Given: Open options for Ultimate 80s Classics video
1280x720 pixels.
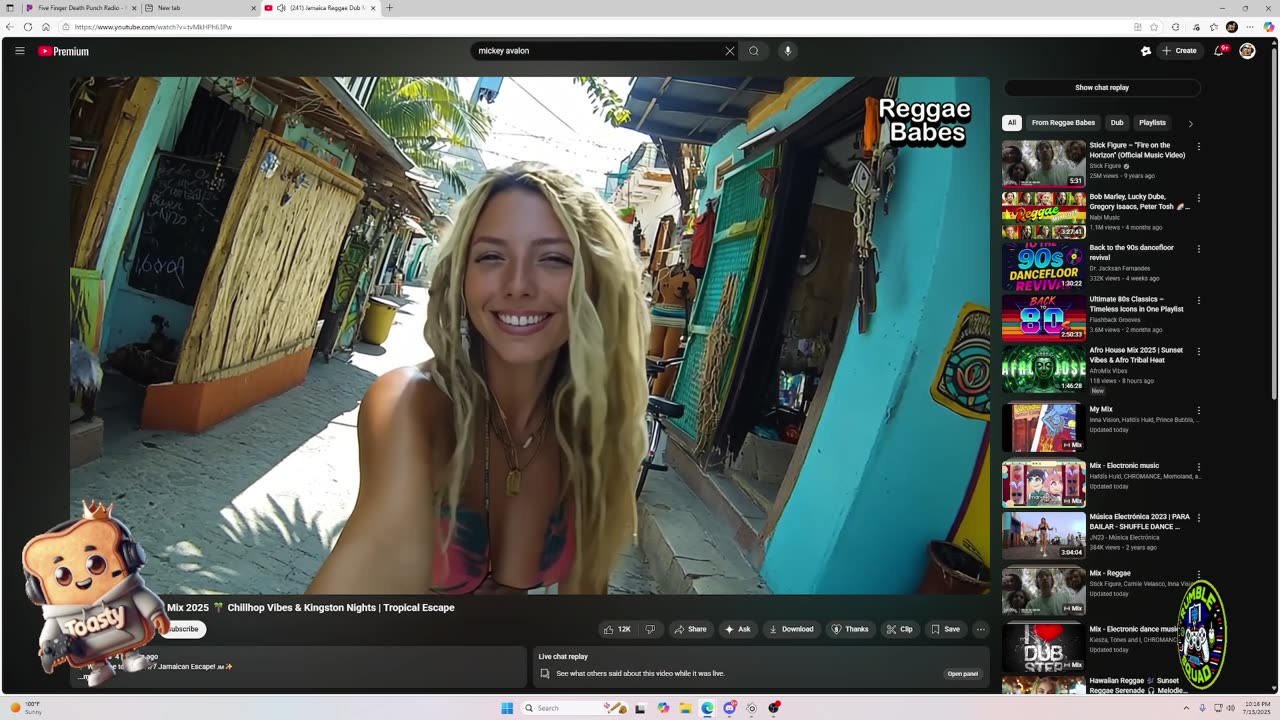Looking at the screenshot, I should click(1198, 300).
